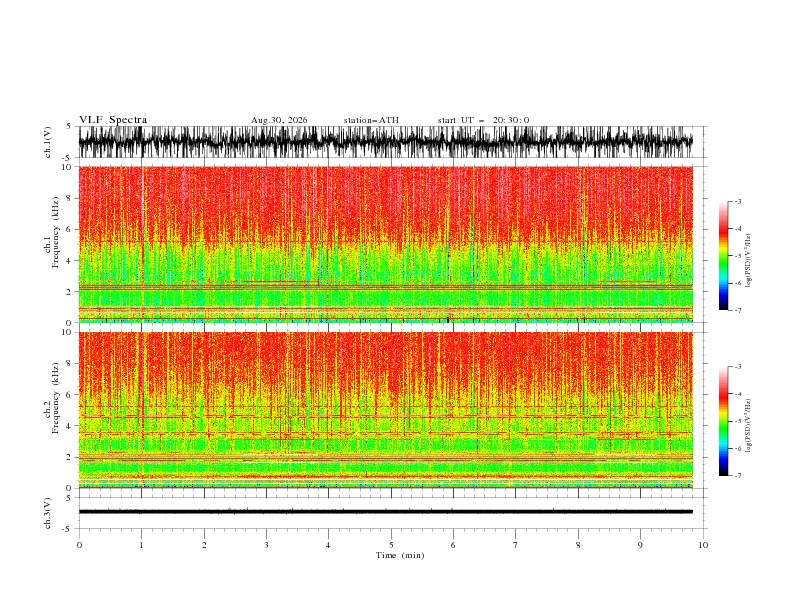Click the ch.3(V) axis label
Image resolution: width=792 pixels, height=612 pixels.
[48, 513]
